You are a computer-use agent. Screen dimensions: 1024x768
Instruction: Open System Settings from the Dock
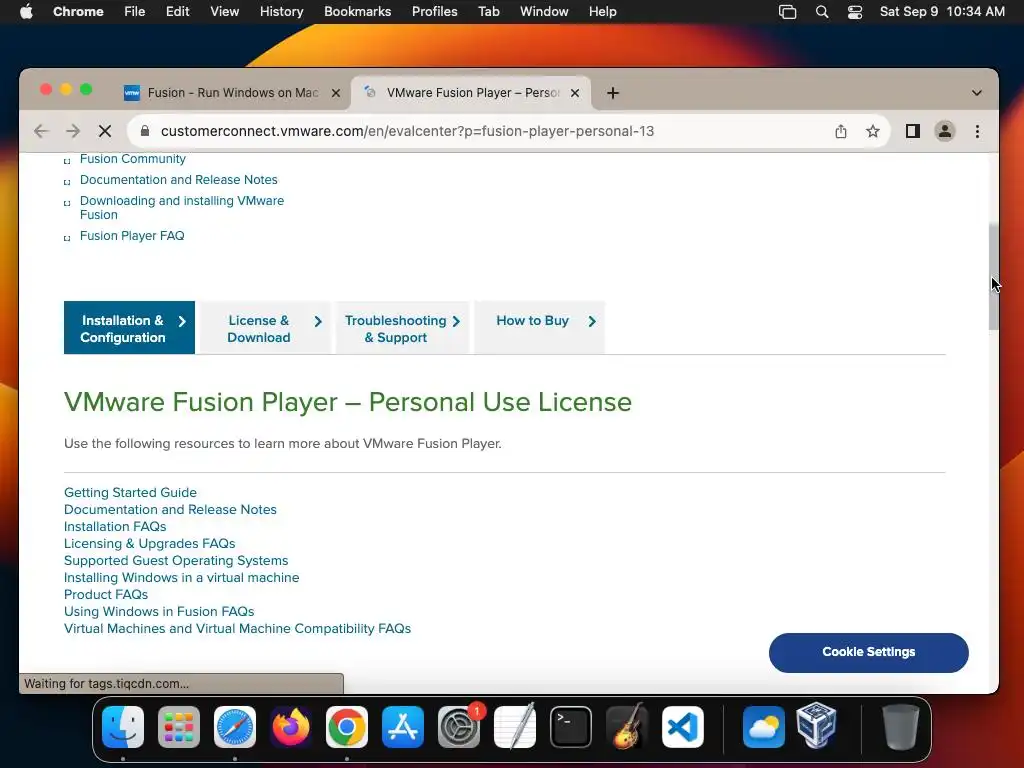(458, 727)
